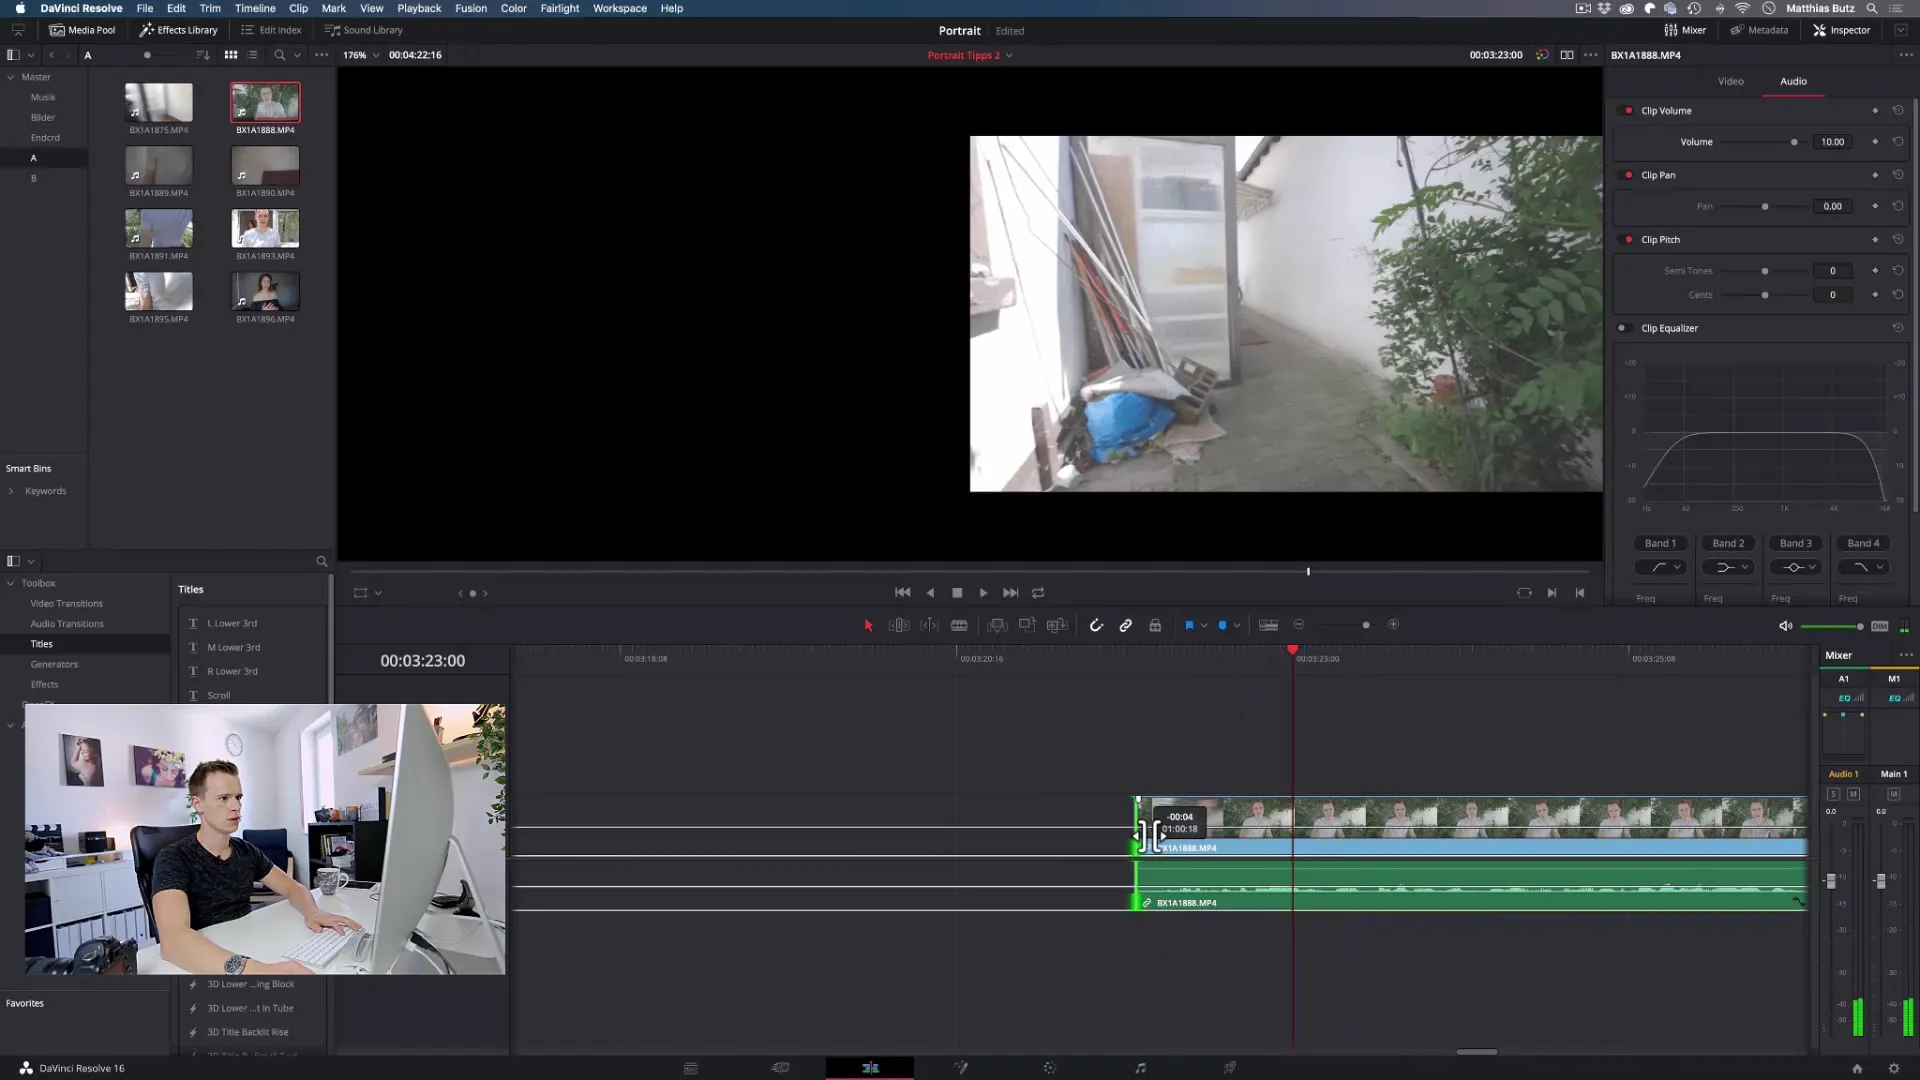
Task: Mute audio with the speaker icon
Action: [x=1785, y=626]
